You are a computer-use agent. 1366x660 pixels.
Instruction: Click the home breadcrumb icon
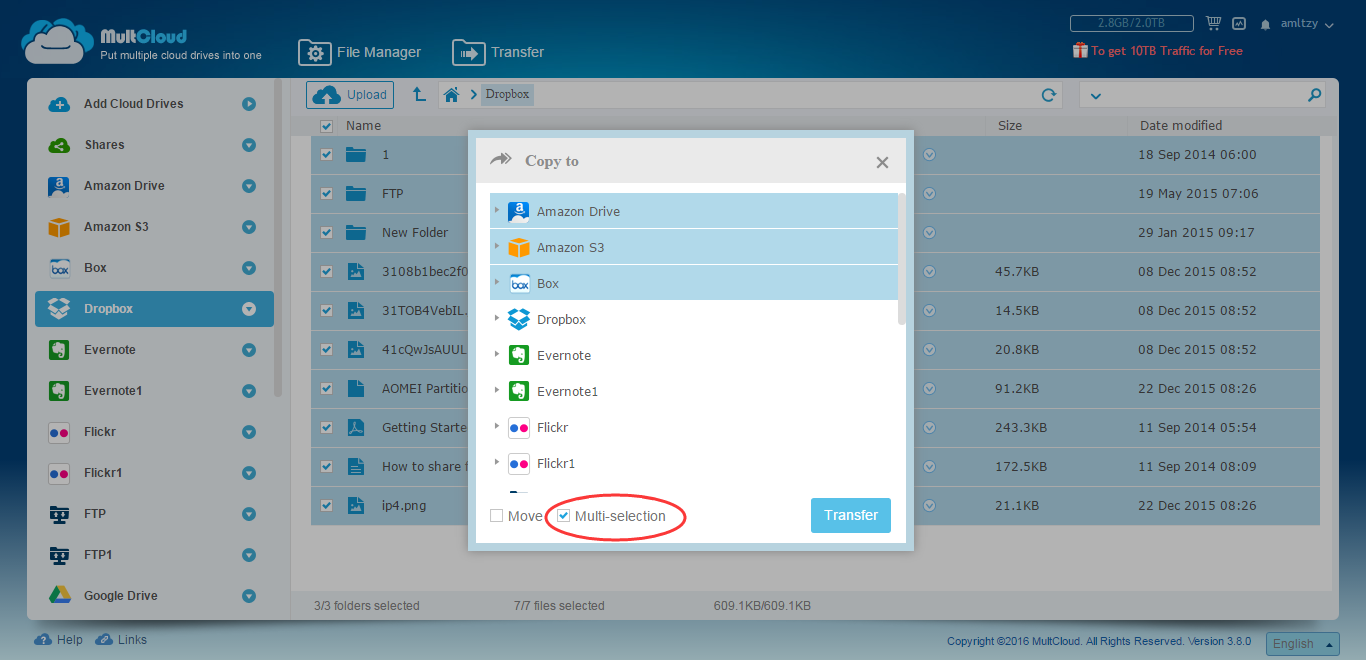pos(452,95)
